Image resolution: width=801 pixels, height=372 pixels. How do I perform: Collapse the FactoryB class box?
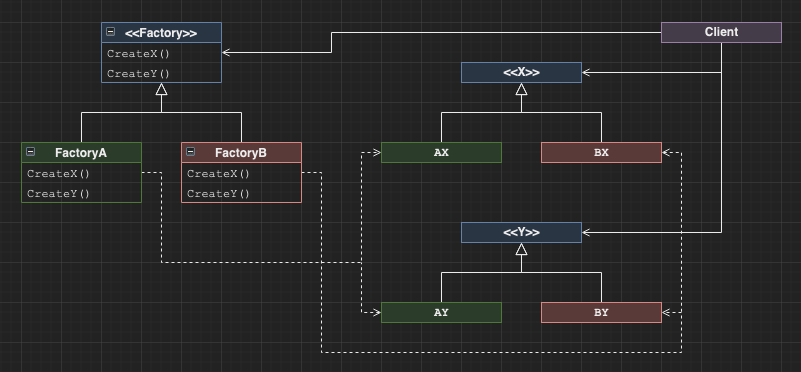point(191,151)
